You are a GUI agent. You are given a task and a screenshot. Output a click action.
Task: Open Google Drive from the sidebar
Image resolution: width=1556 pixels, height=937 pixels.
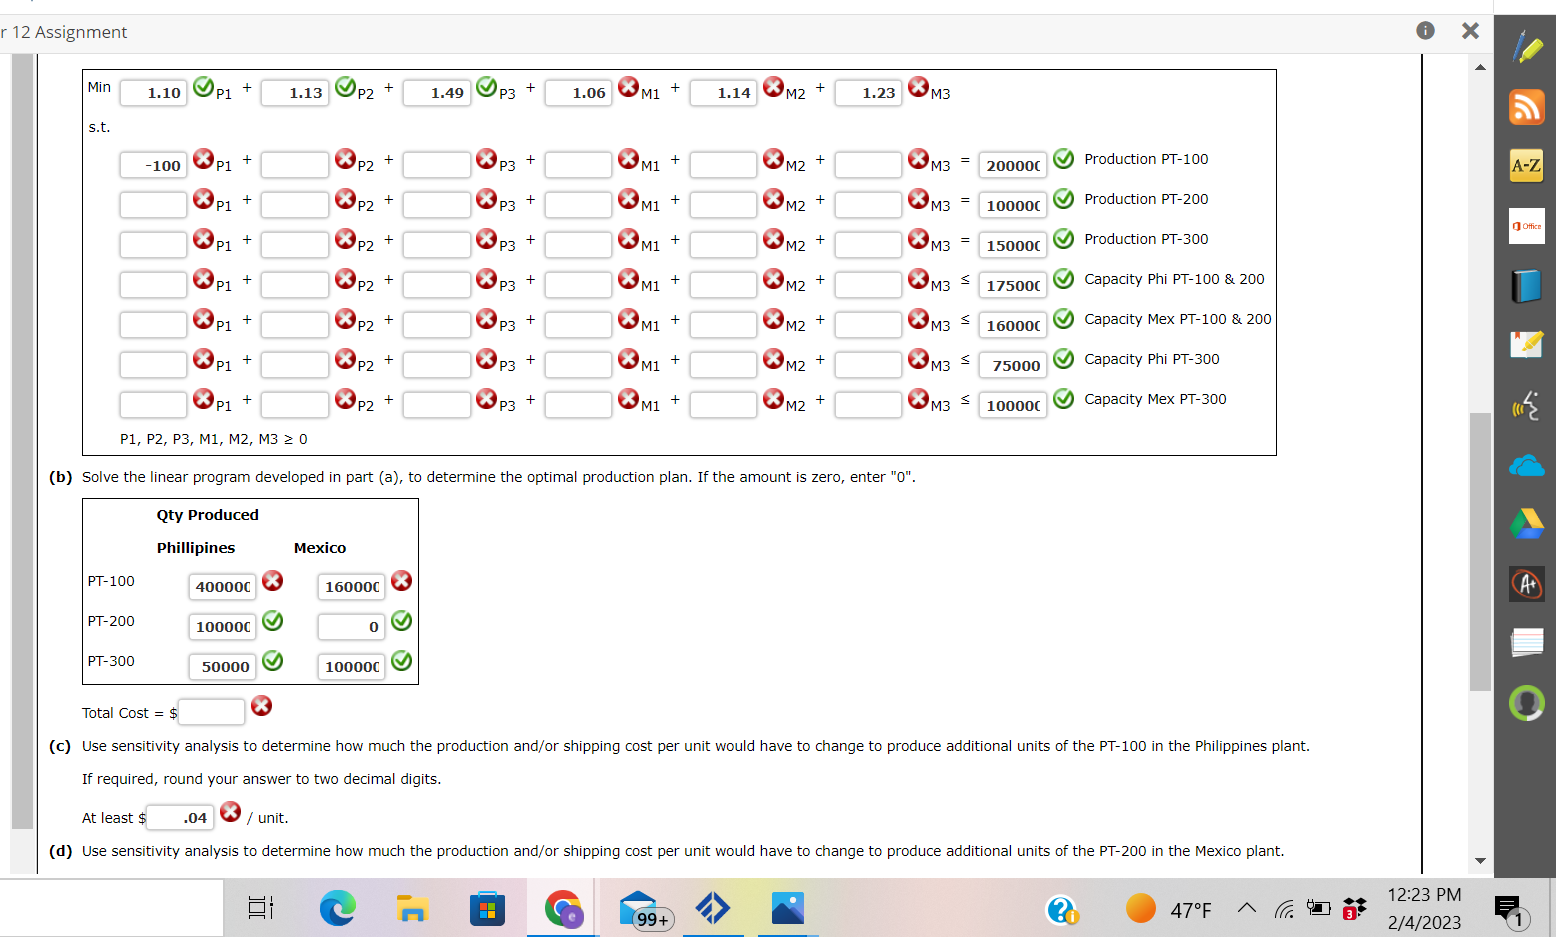pos(1527,524)
